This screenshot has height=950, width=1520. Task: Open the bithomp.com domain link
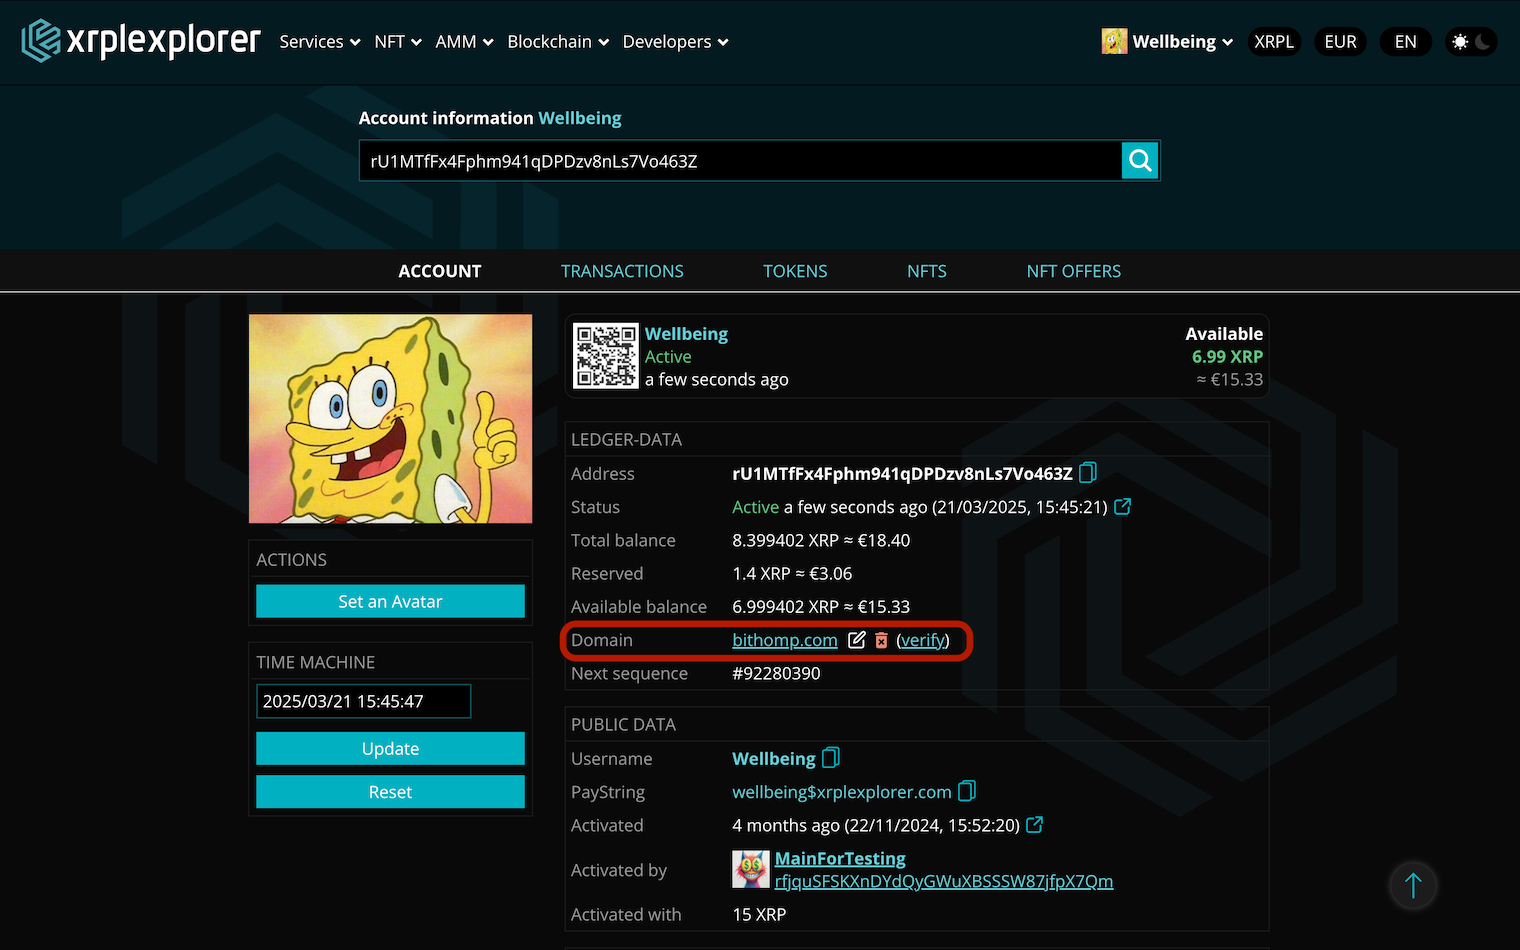(x=784, y=640)
